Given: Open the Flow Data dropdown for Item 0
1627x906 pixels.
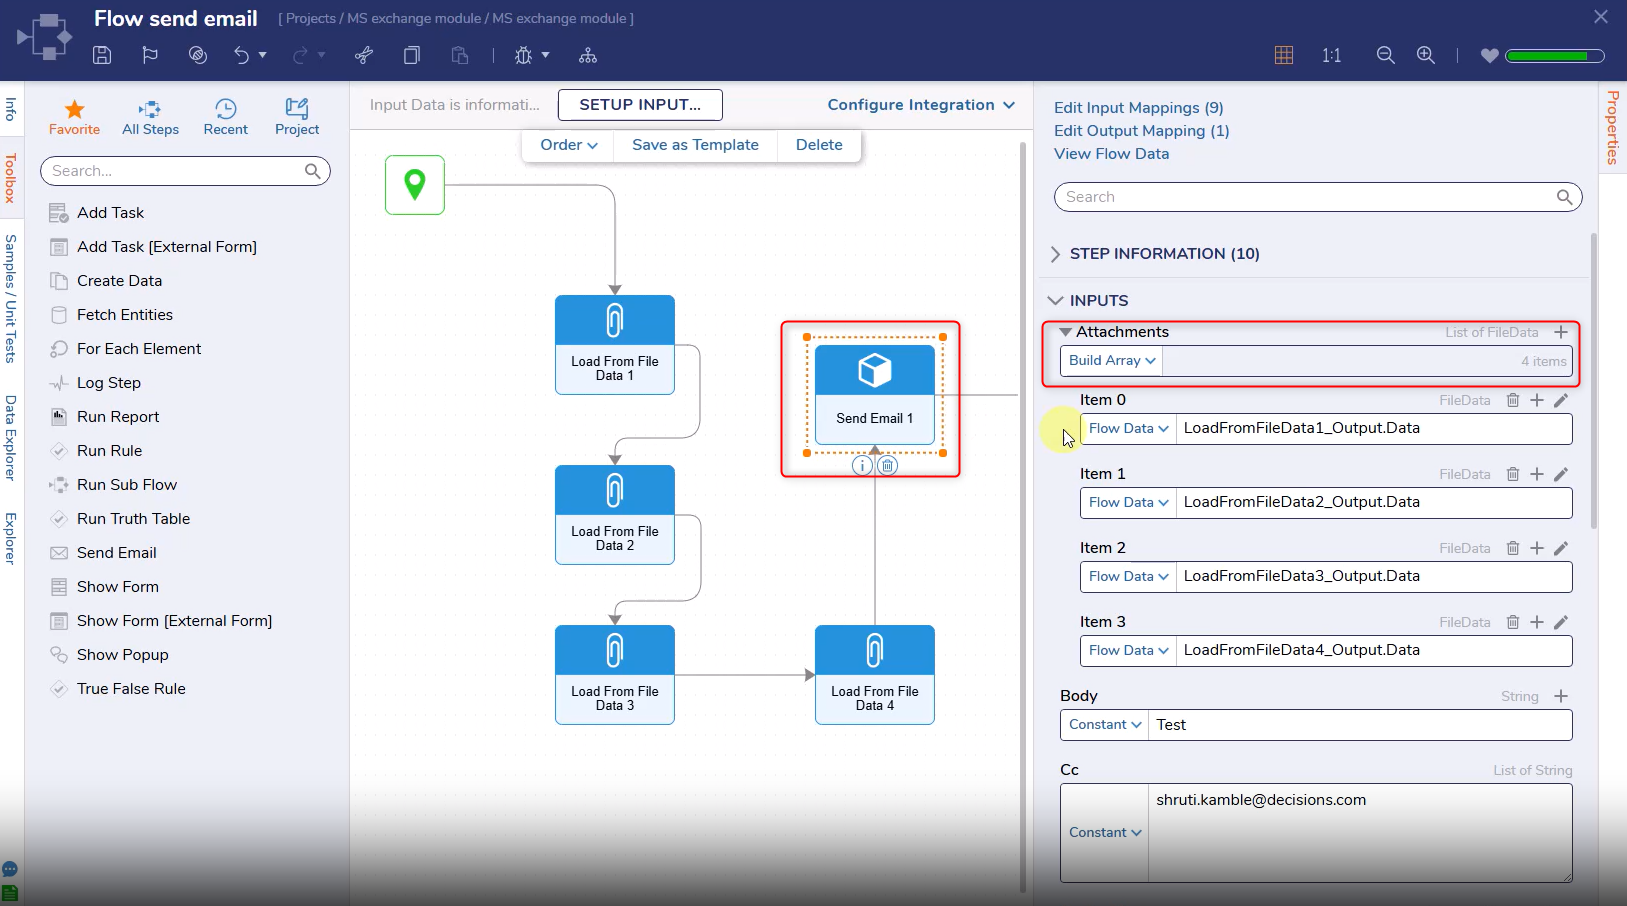Looking at the screenshot, I should pos(1128,429).
